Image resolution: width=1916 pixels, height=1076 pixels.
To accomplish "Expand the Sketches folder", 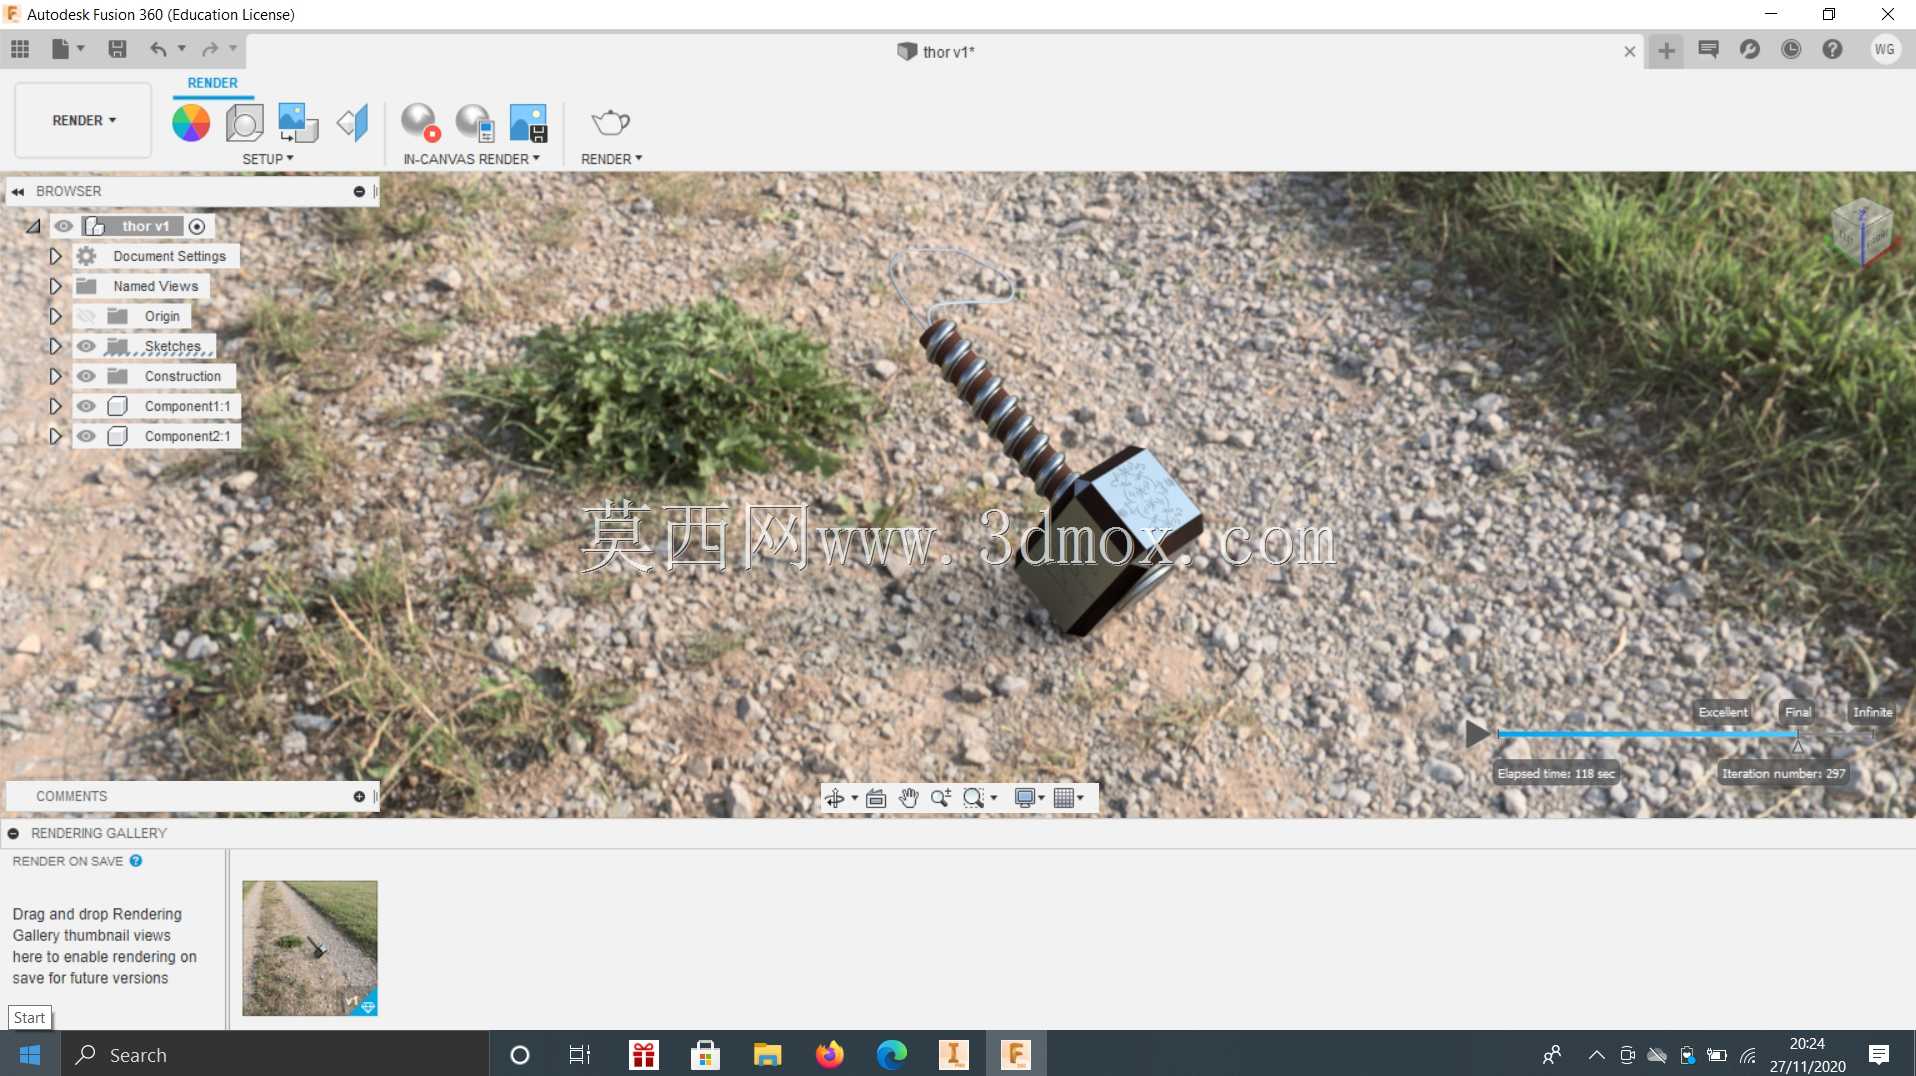I will coord(56,346).
